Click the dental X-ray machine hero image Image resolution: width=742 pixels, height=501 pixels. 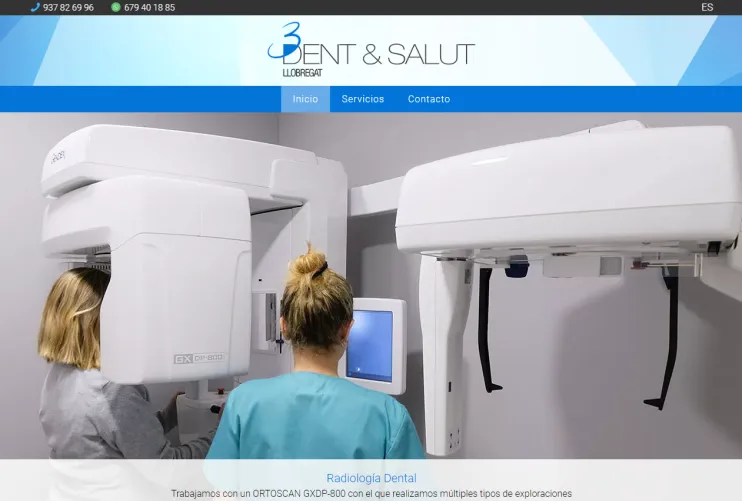[x=371, y=285]
